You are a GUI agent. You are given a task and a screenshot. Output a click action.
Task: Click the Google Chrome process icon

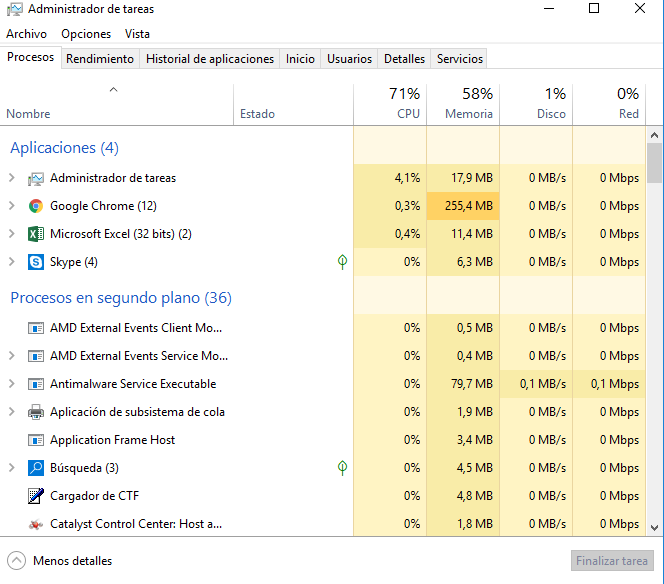coord(36,206)
